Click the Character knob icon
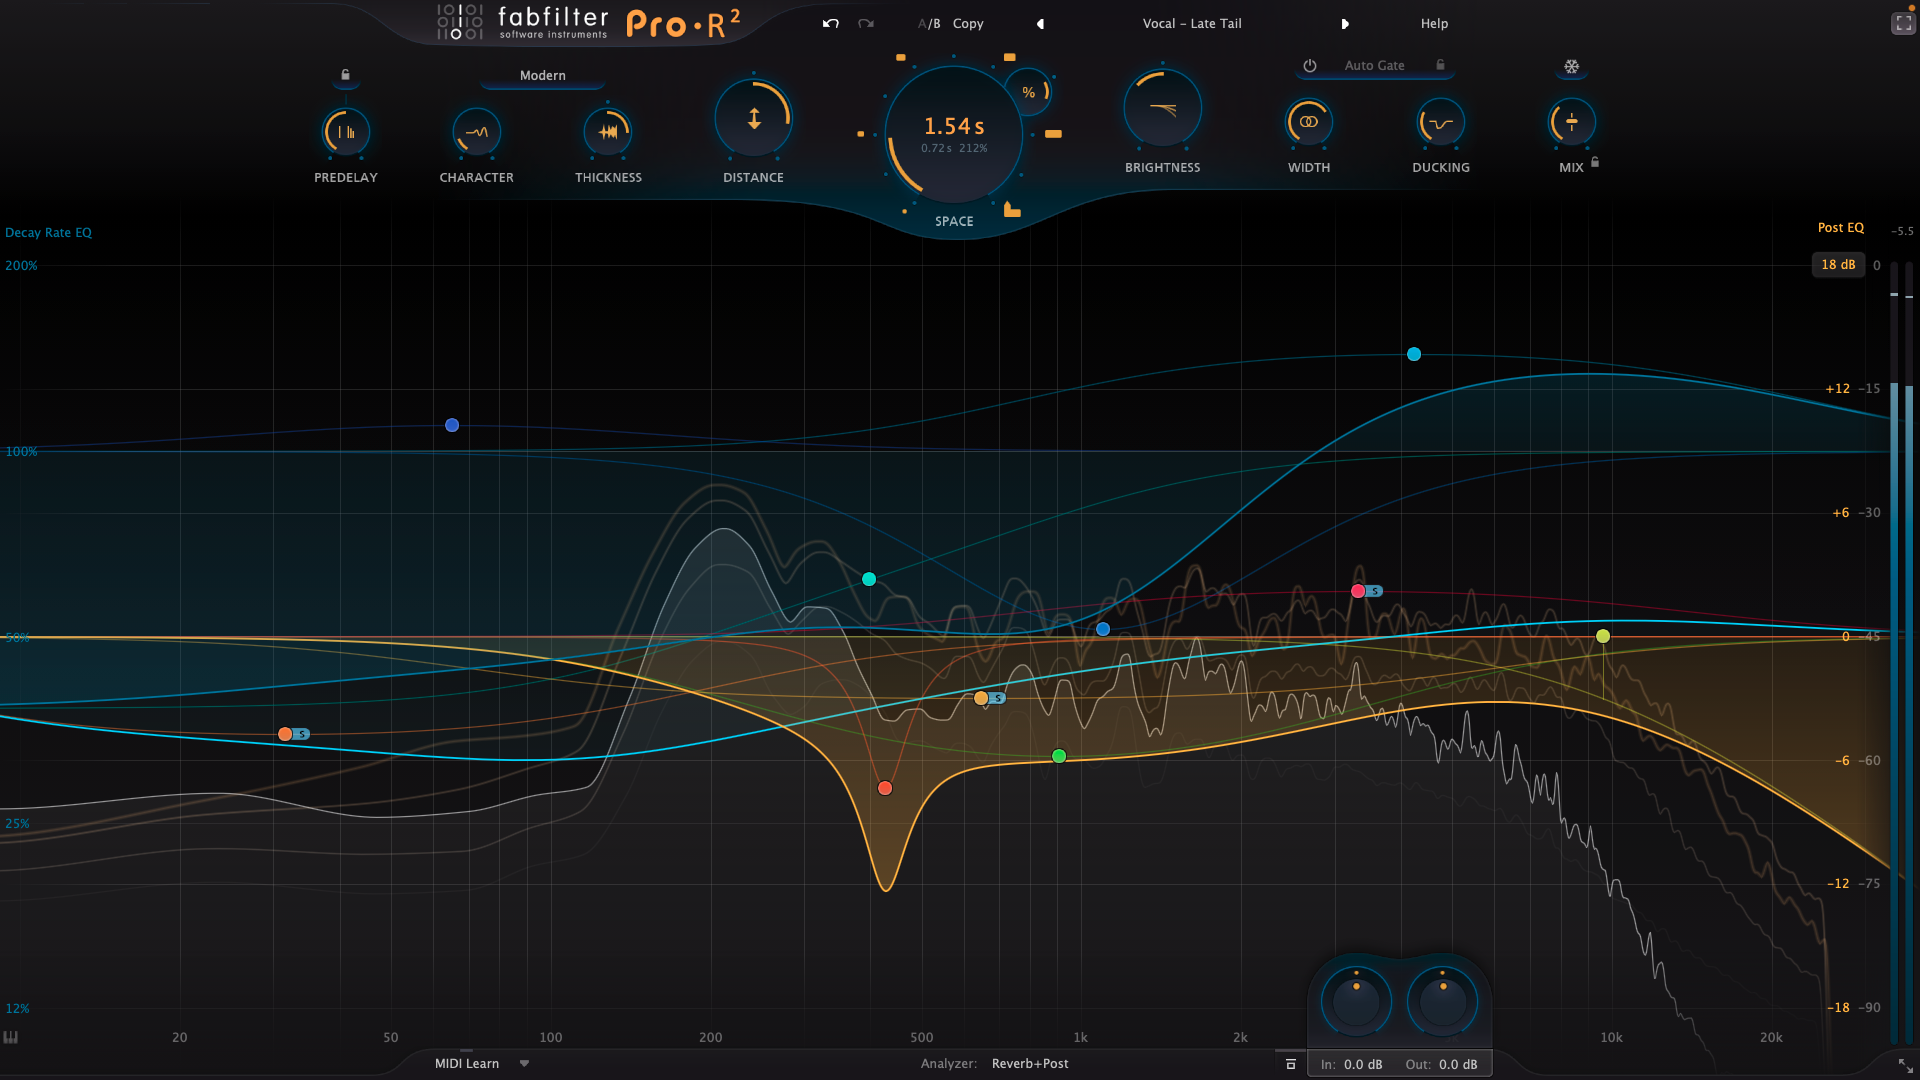This screenshot has height=1080, width=1920. [476, 131]
